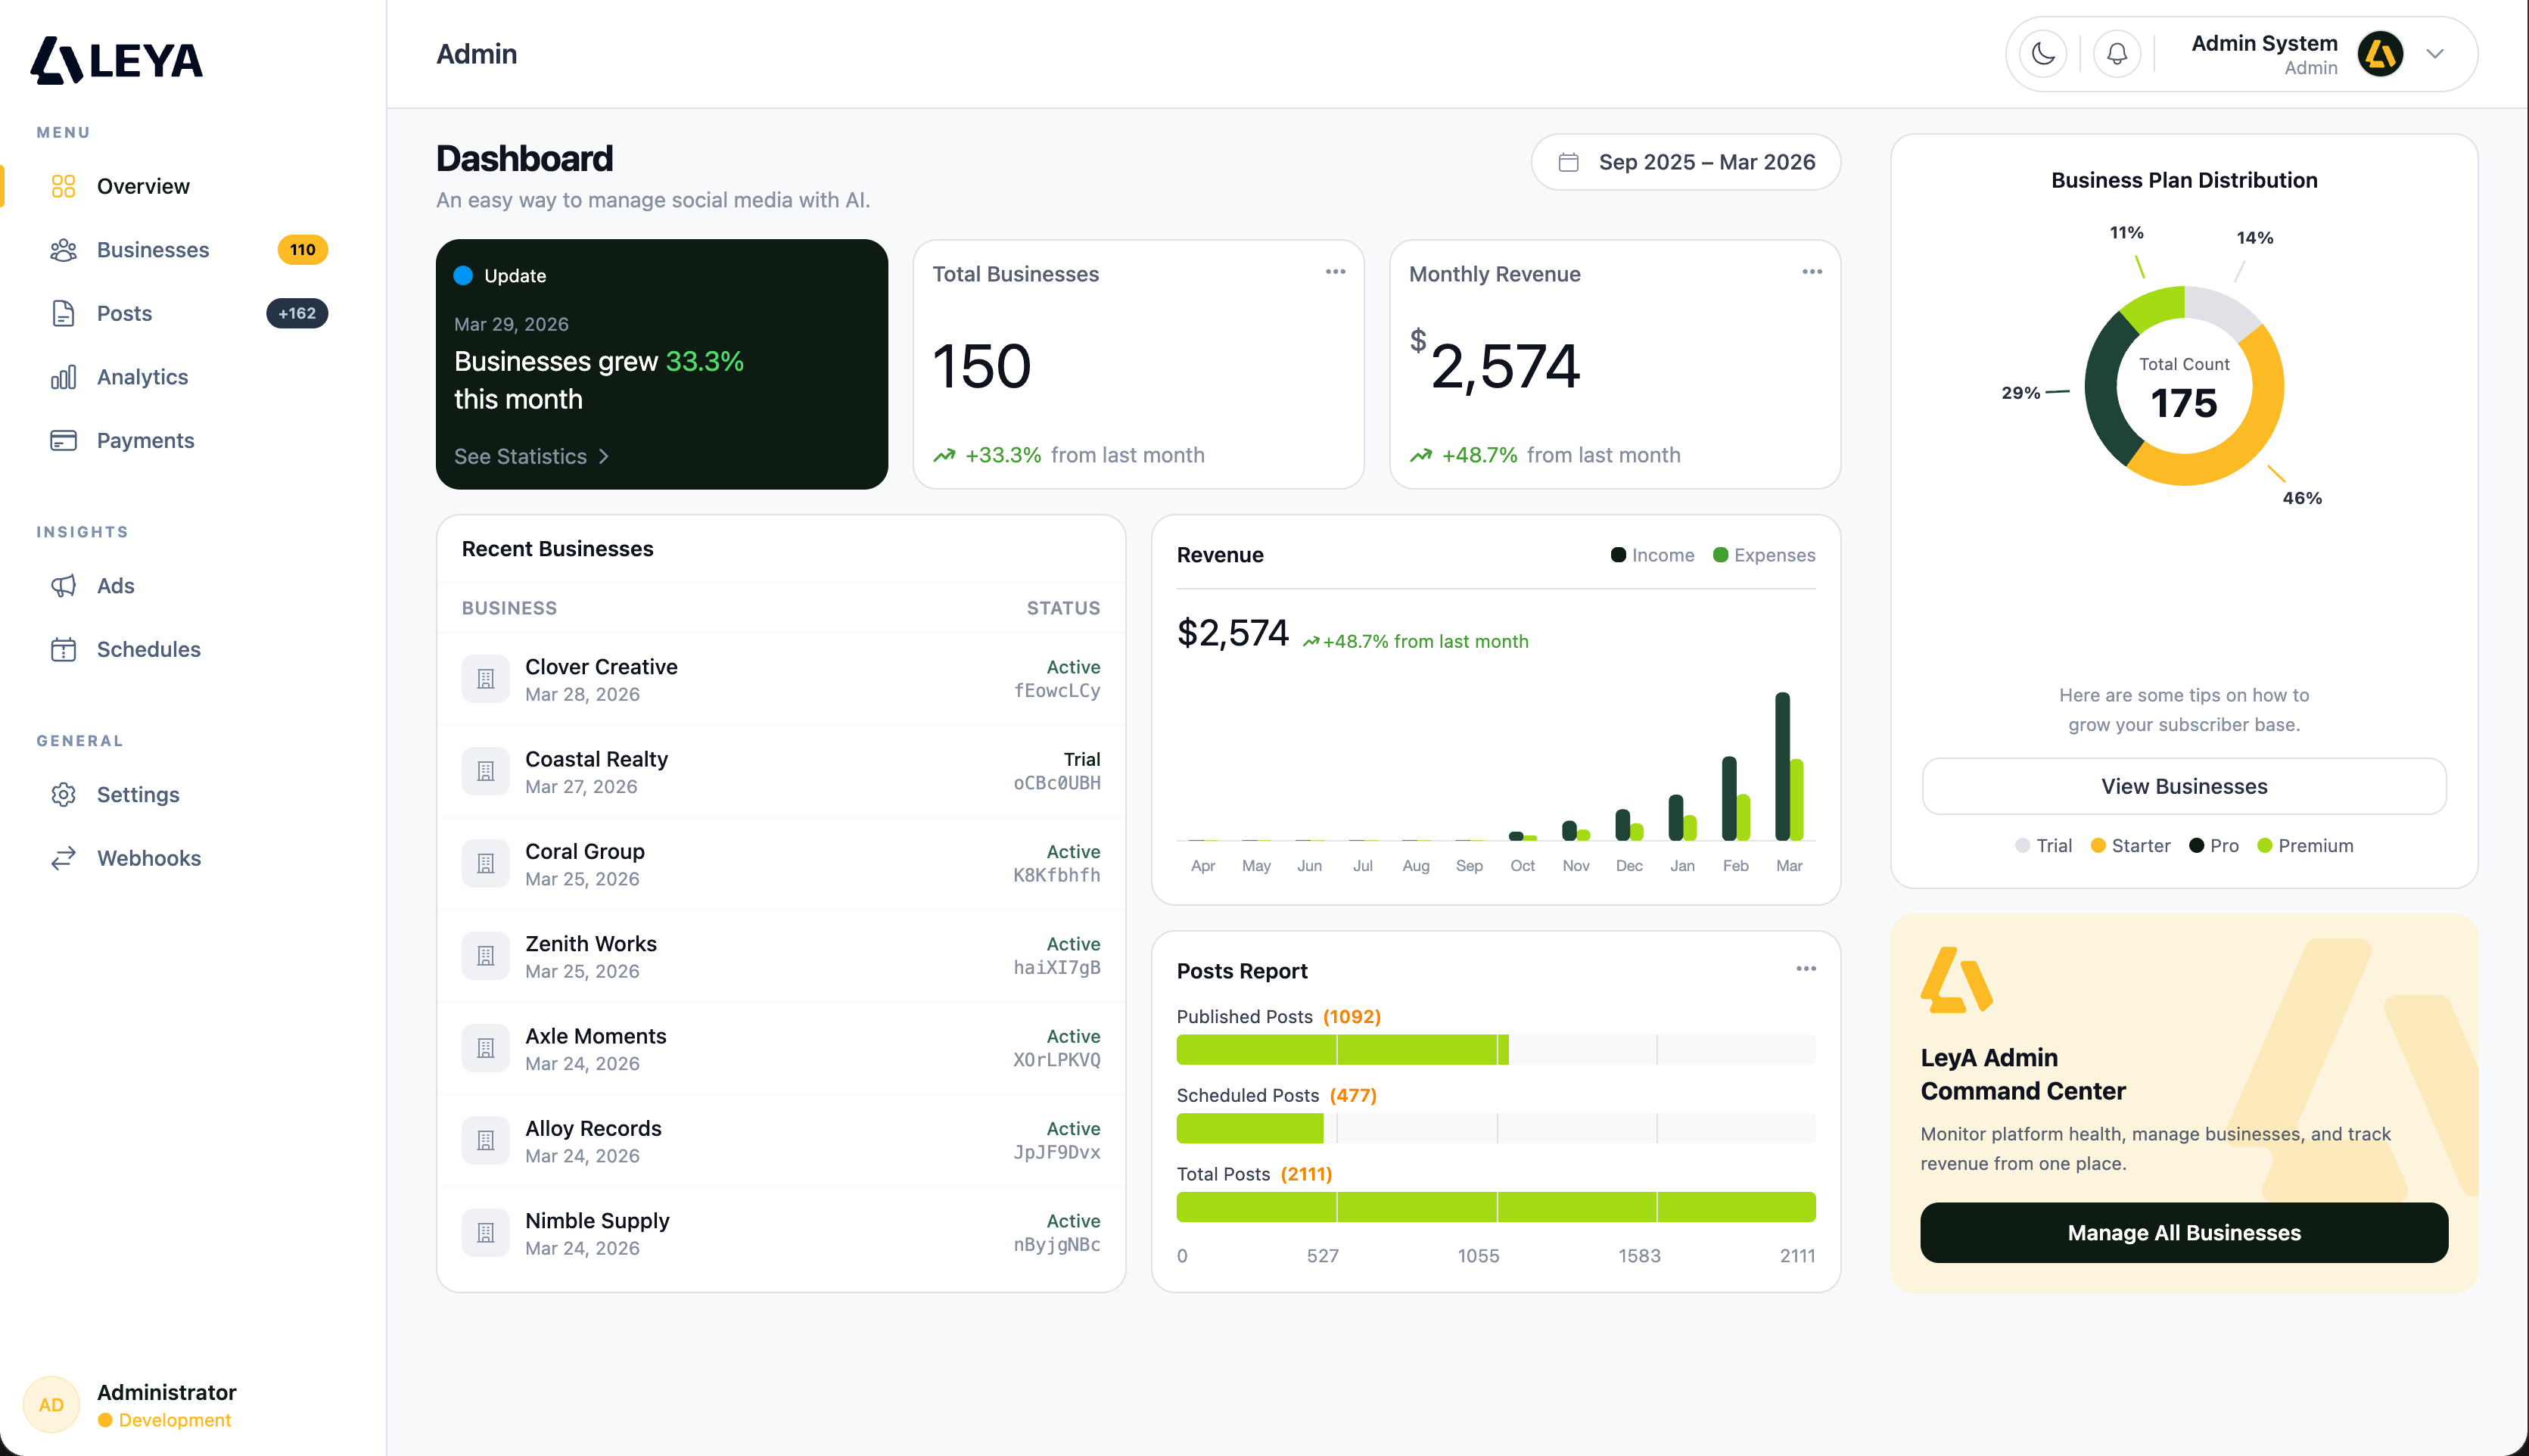Open Settings from the General menu
This screenshot has height=1456, width=2529.
coord(138,794)
